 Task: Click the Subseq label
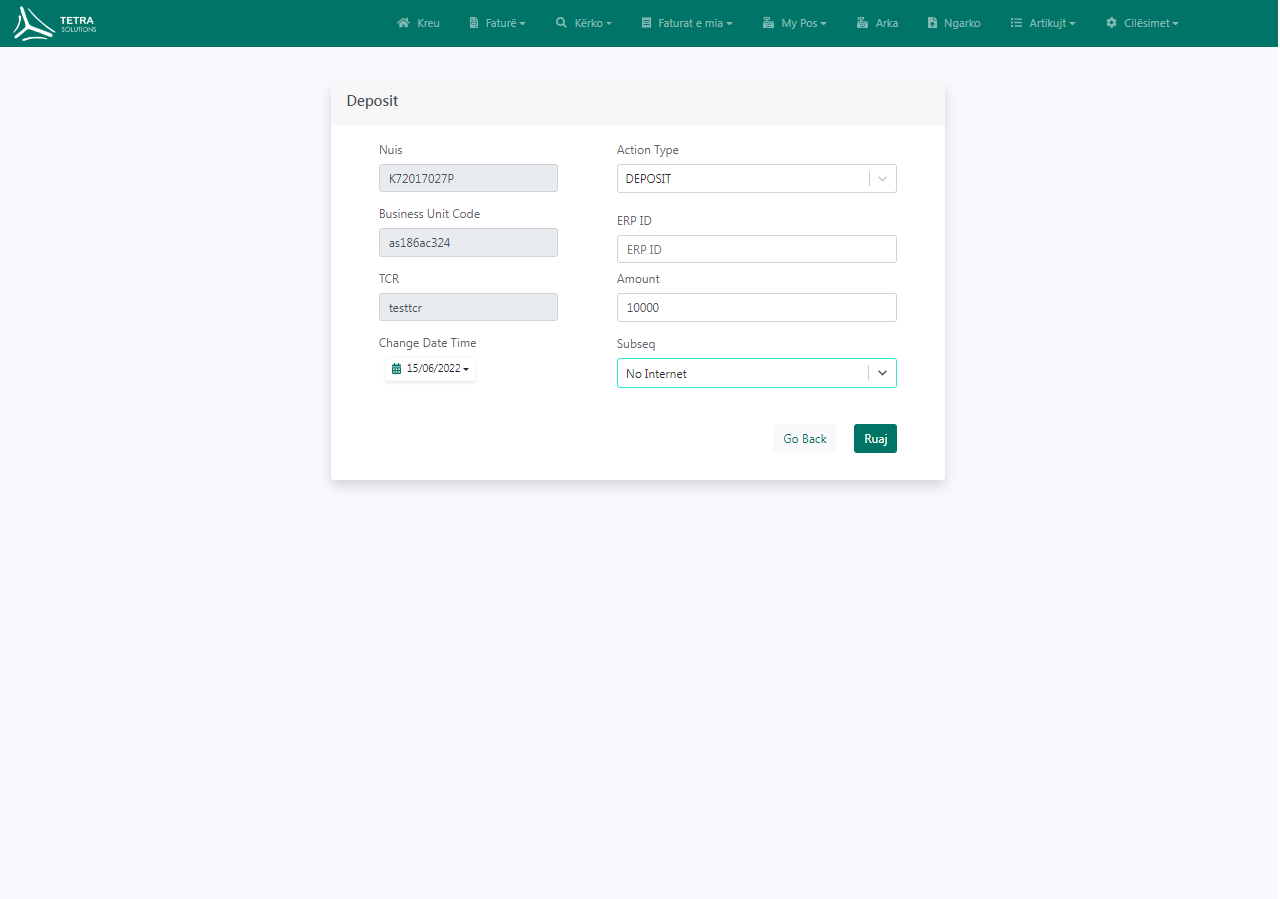[636, 344]
